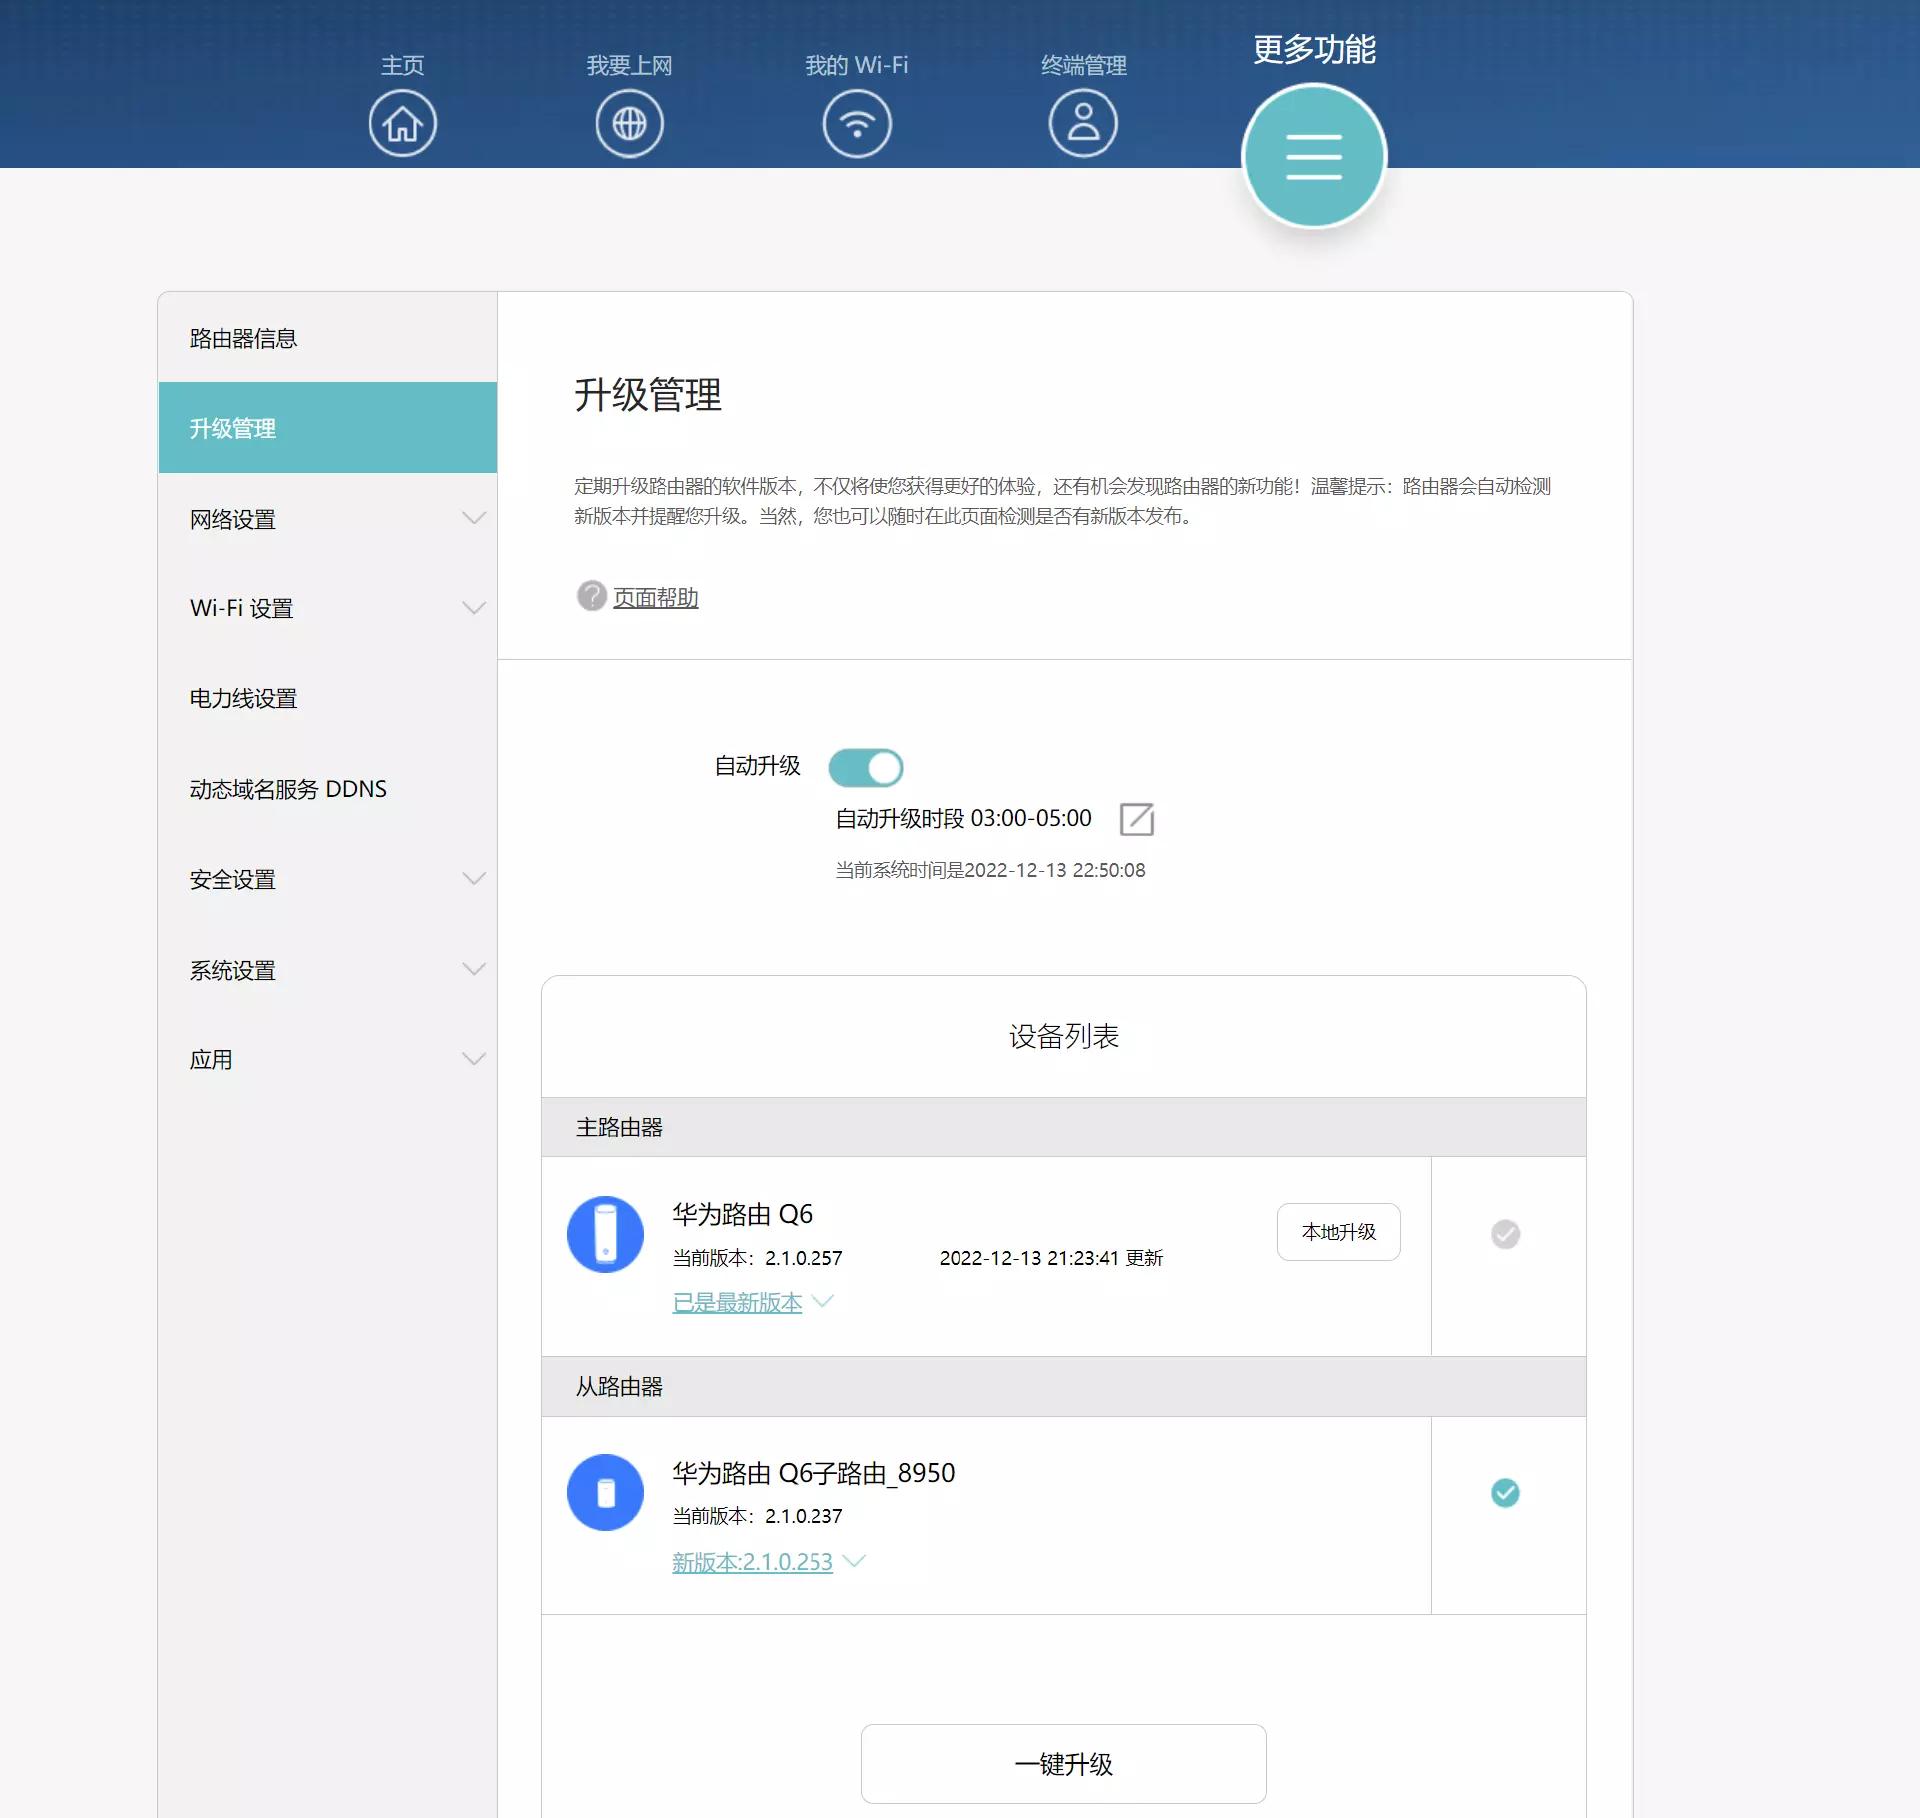Select the 动态域名服务 DDNS sidebar entry
This screenshot has width=1920, height=1818.
tap(287, 788)
